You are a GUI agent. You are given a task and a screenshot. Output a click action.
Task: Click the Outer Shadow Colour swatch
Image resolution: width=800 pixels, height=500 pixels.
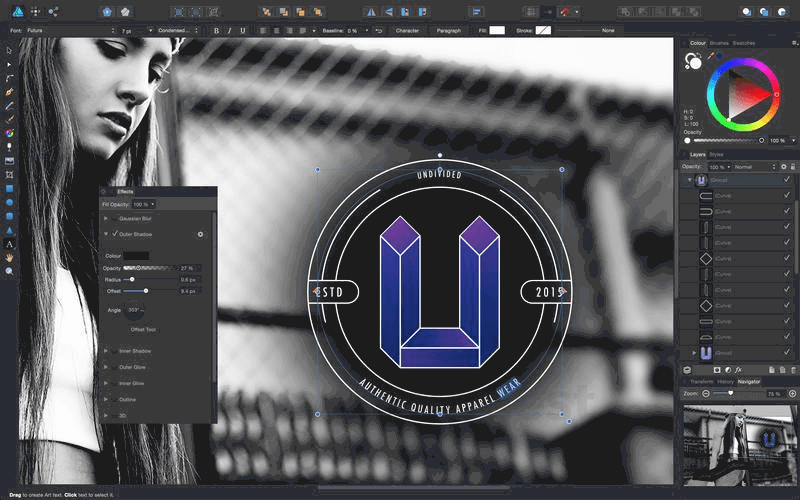point(136,256)
